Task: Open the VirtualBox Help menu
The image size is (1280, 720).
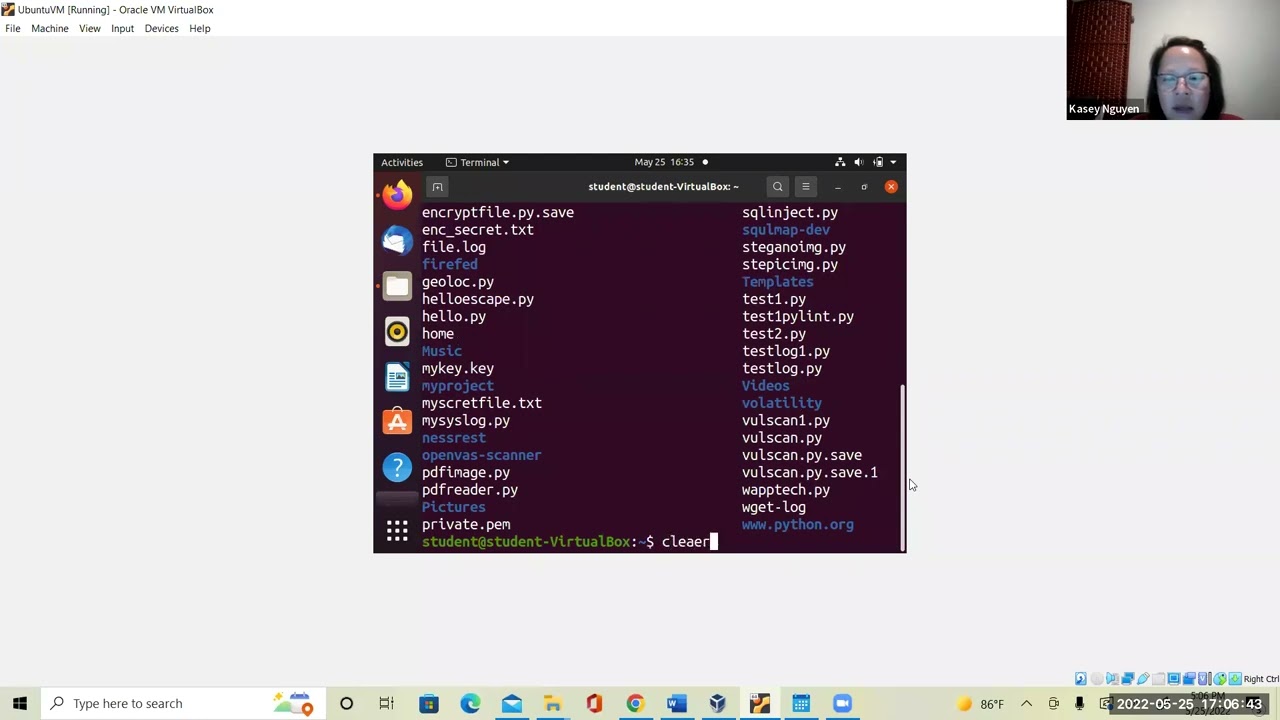Action: (200, 28)
